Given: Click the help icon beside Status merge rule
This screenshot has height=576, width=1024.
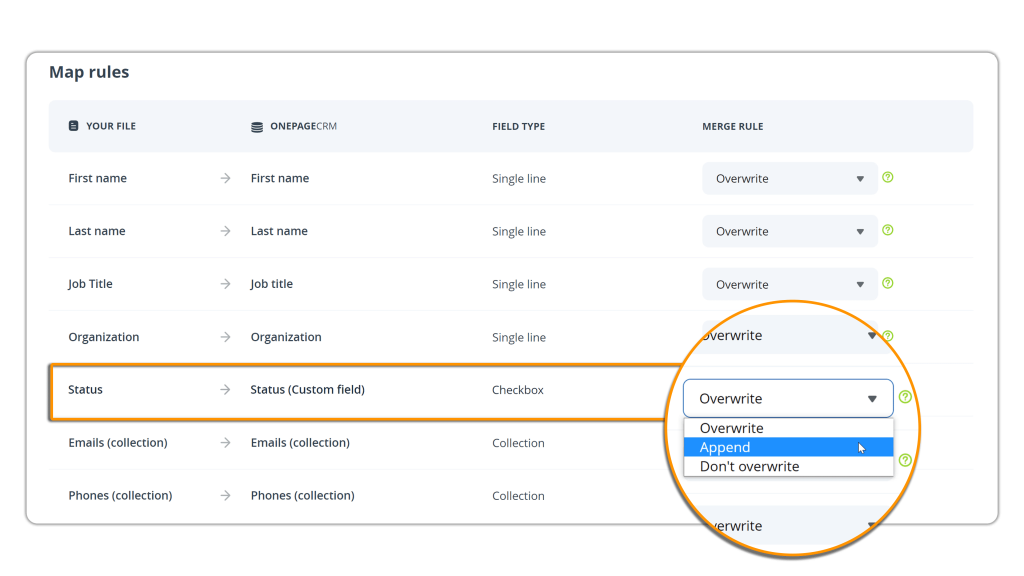Looking at the screenshot, I should (905, 397).
